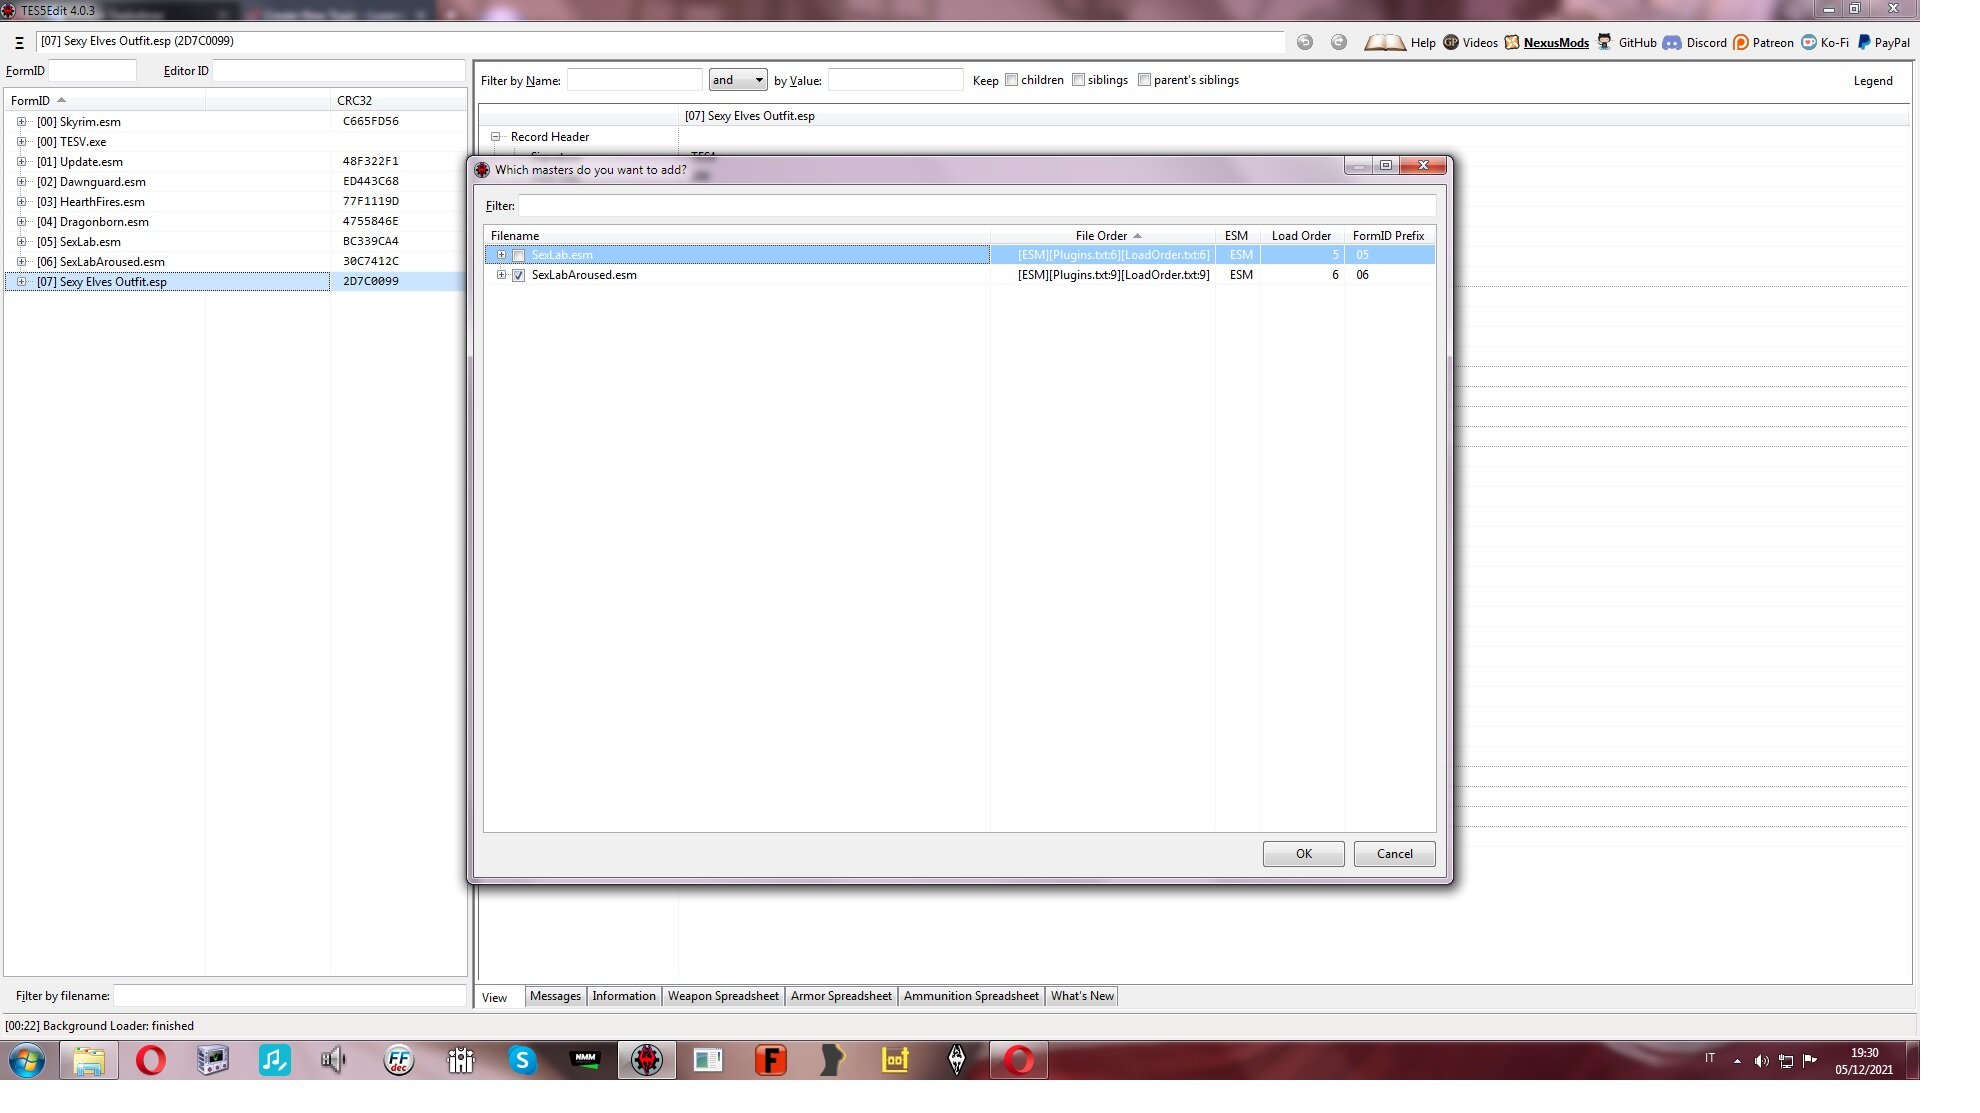Open the Legend button
The image size is (1980, 1113).
(x=1873, y=81)
